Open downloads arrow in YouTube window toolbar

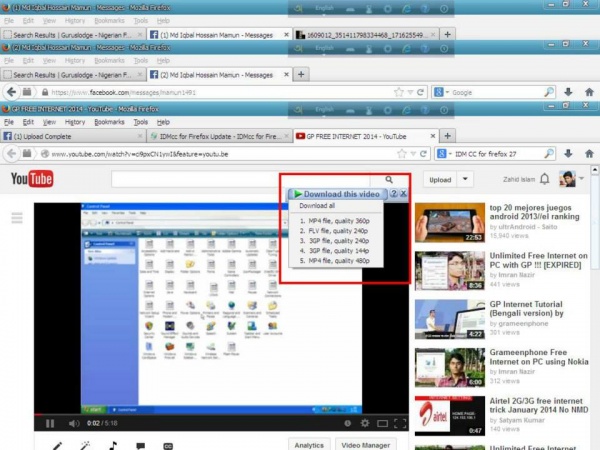568,154
